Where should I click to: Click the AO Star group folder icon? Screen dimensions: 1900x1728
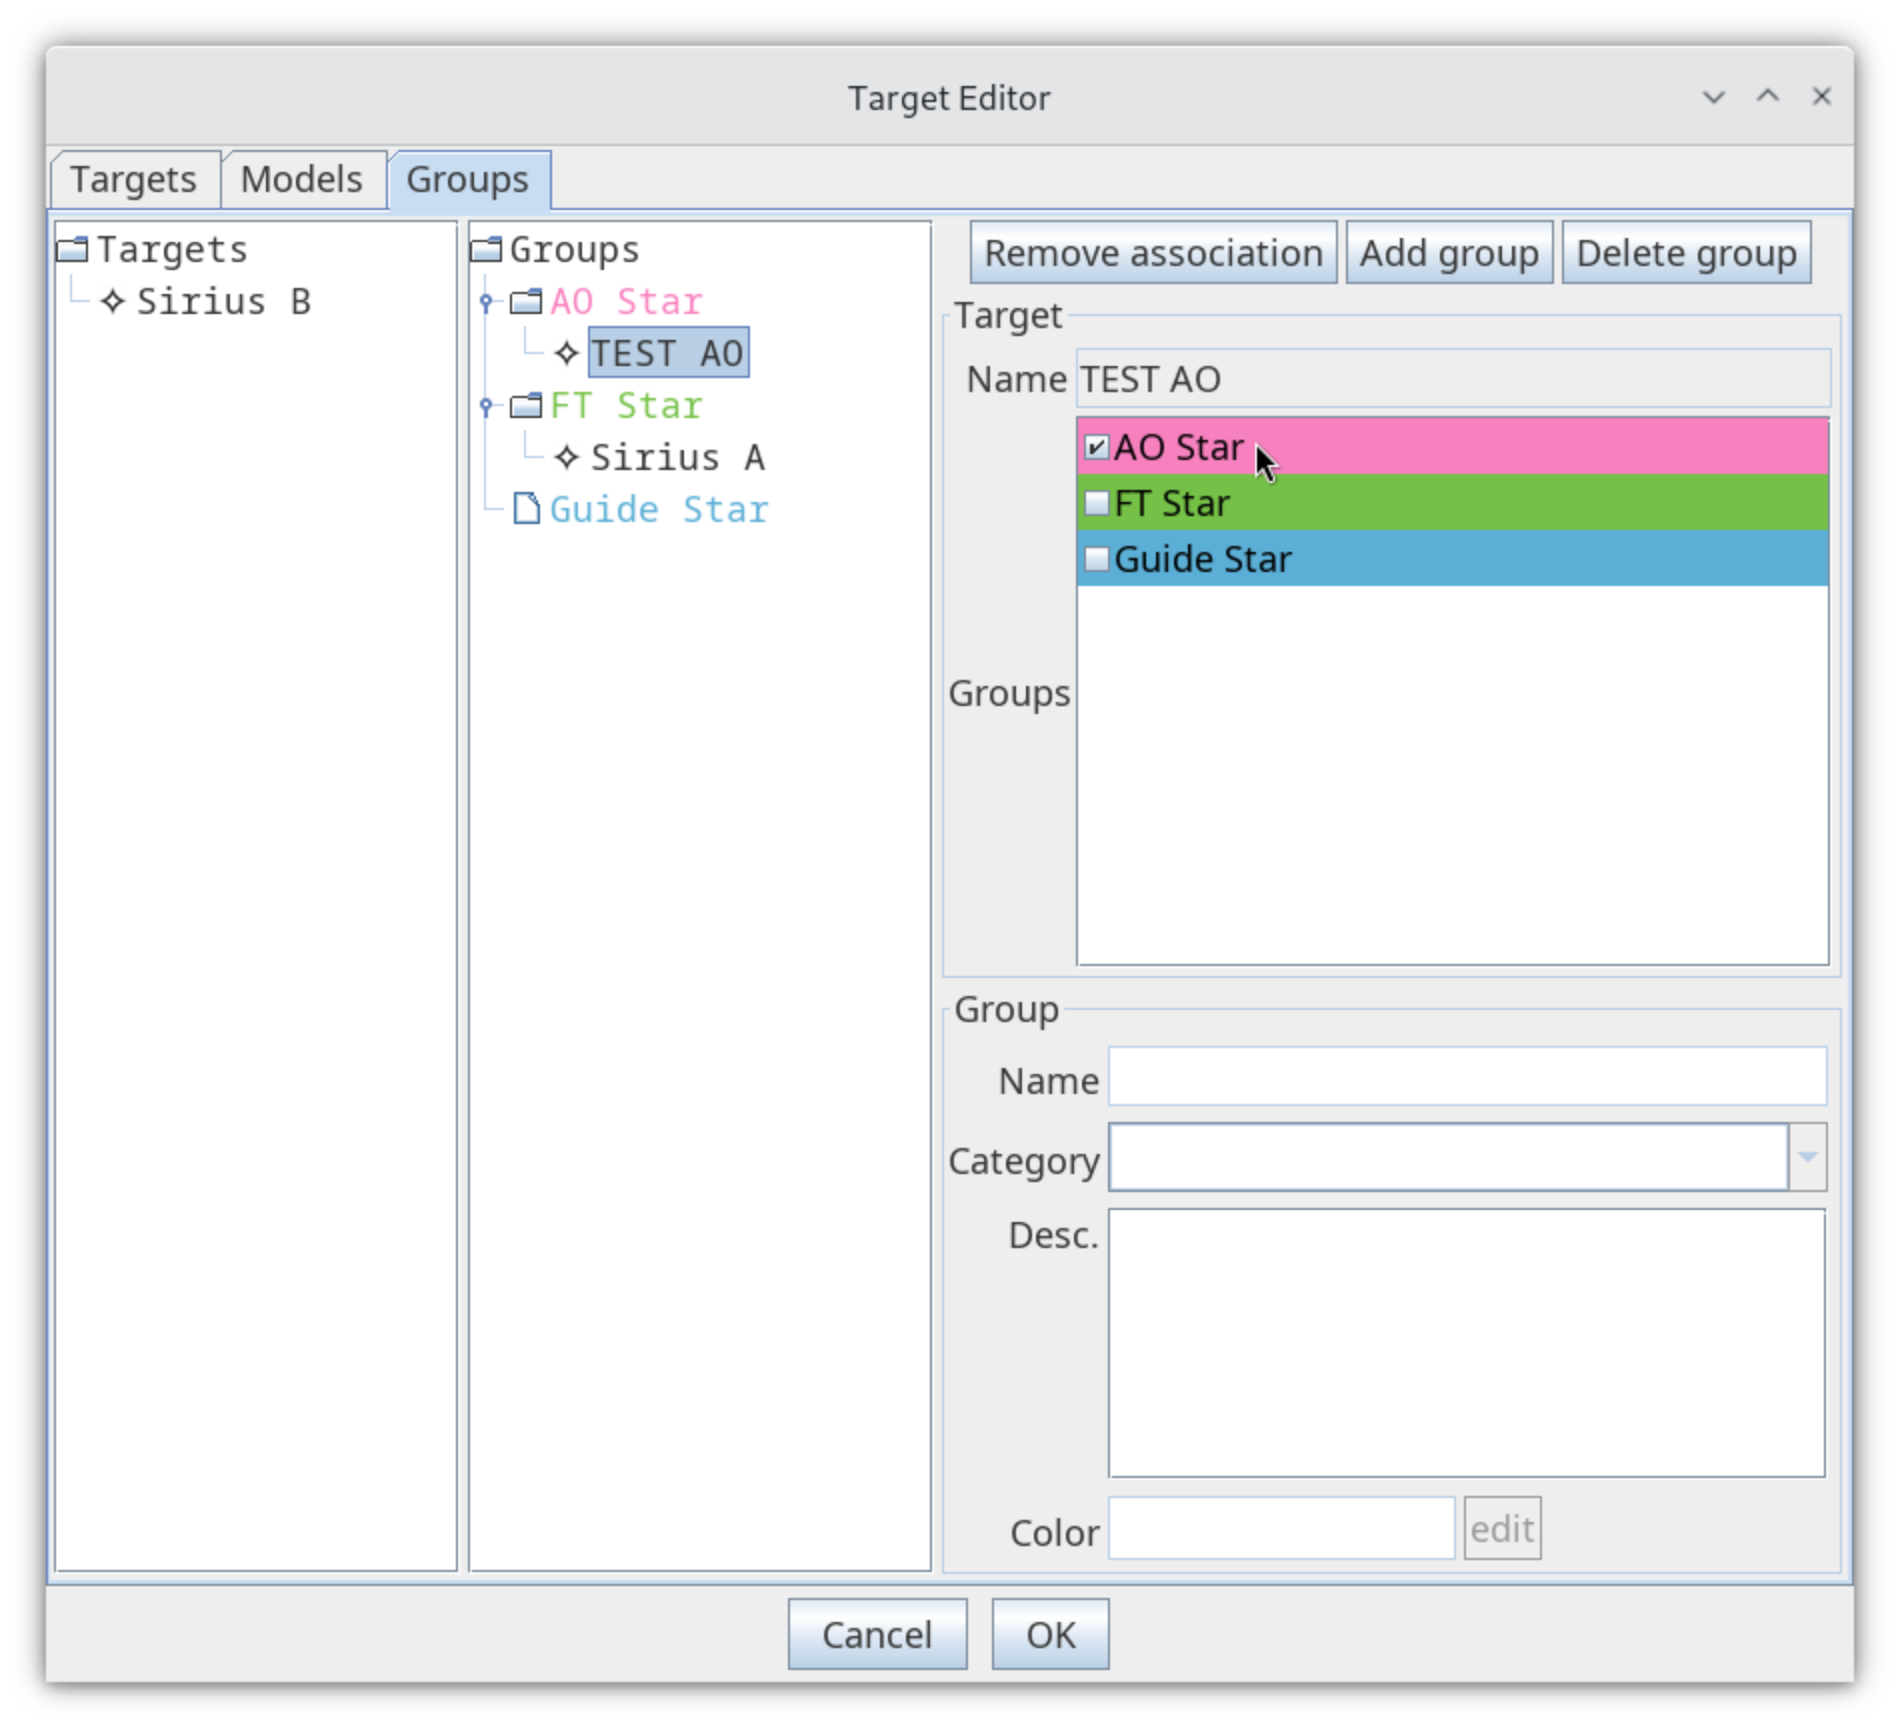[526, 301]
